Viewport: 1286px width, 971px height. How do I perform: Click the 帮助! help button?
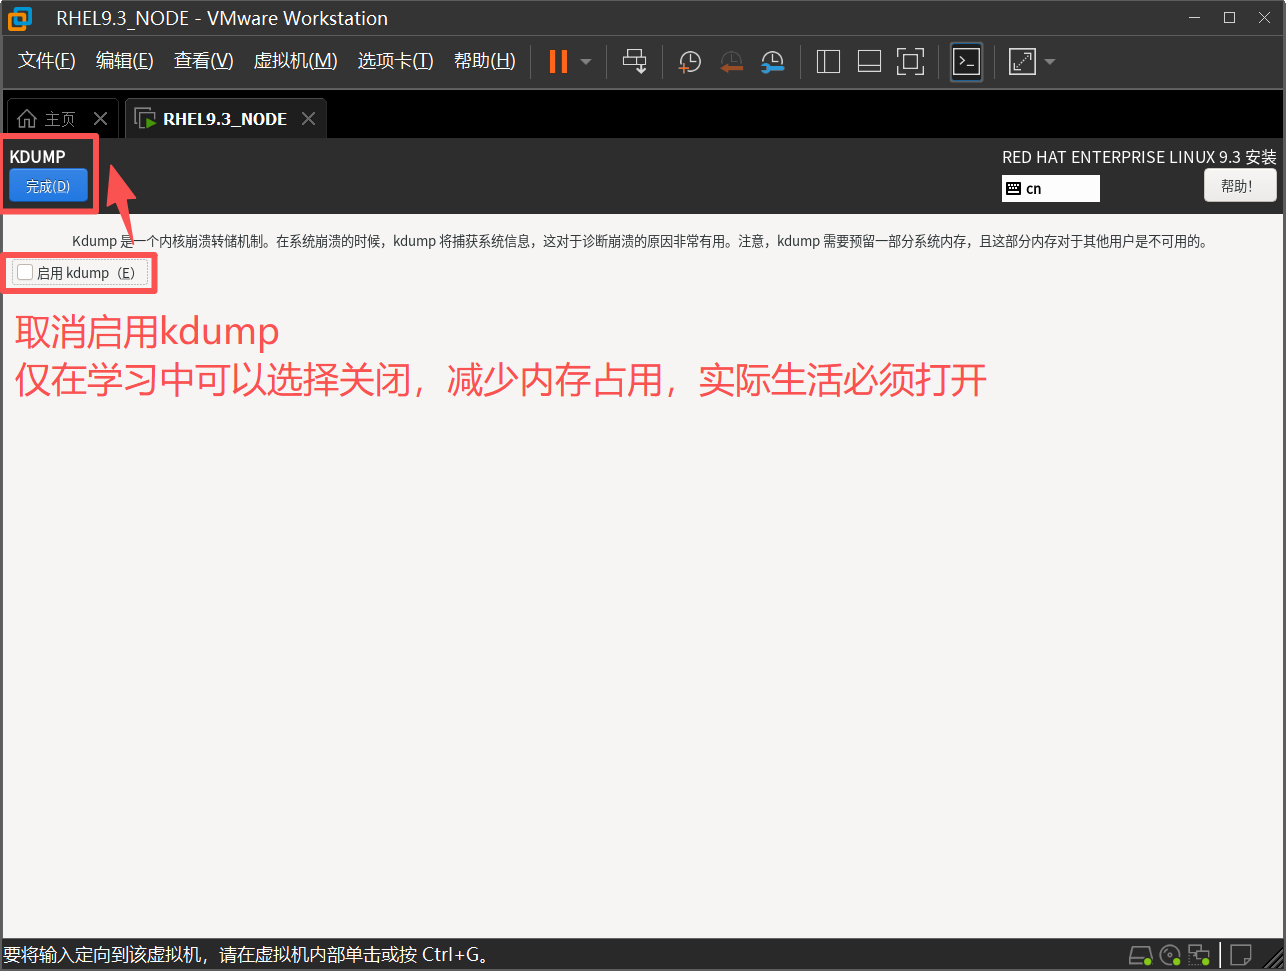1240,186
